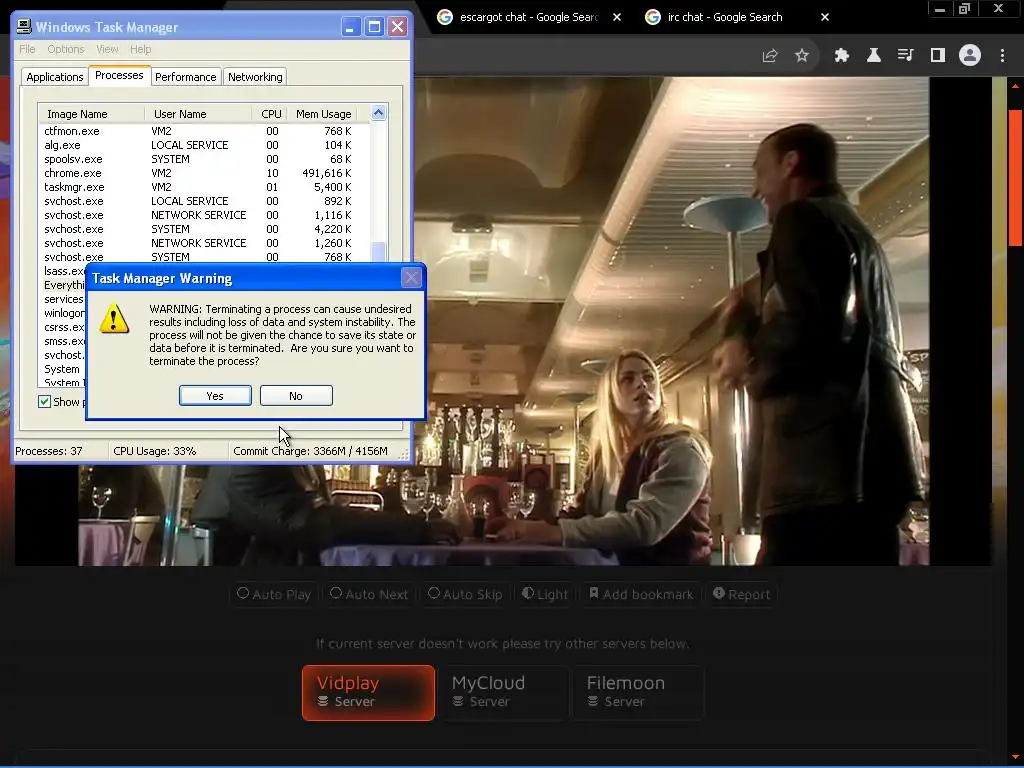
Task: Switch to the Performance tab
Action: (x=185, y=77)
